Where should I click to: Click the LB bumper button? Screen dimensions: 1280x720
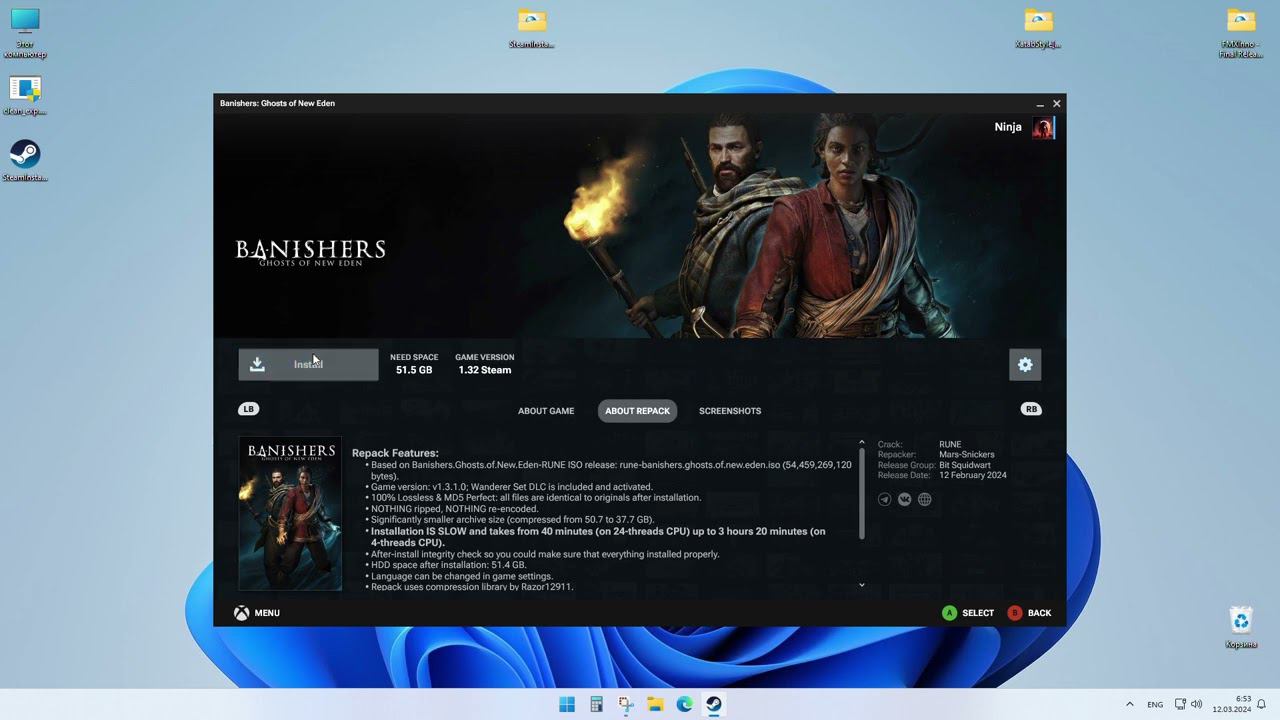tap(248, 409)
